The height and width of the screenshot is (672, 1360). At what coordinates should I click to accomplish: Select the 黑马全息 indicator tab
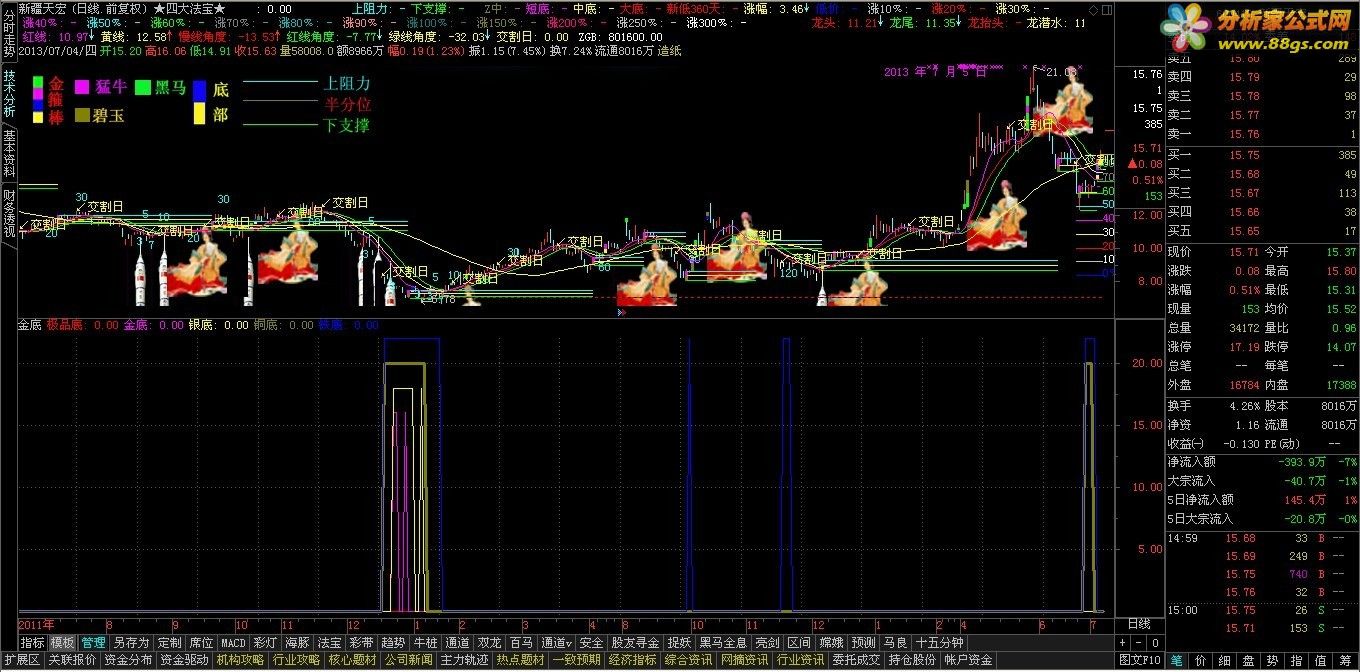(x=722, y=643)
